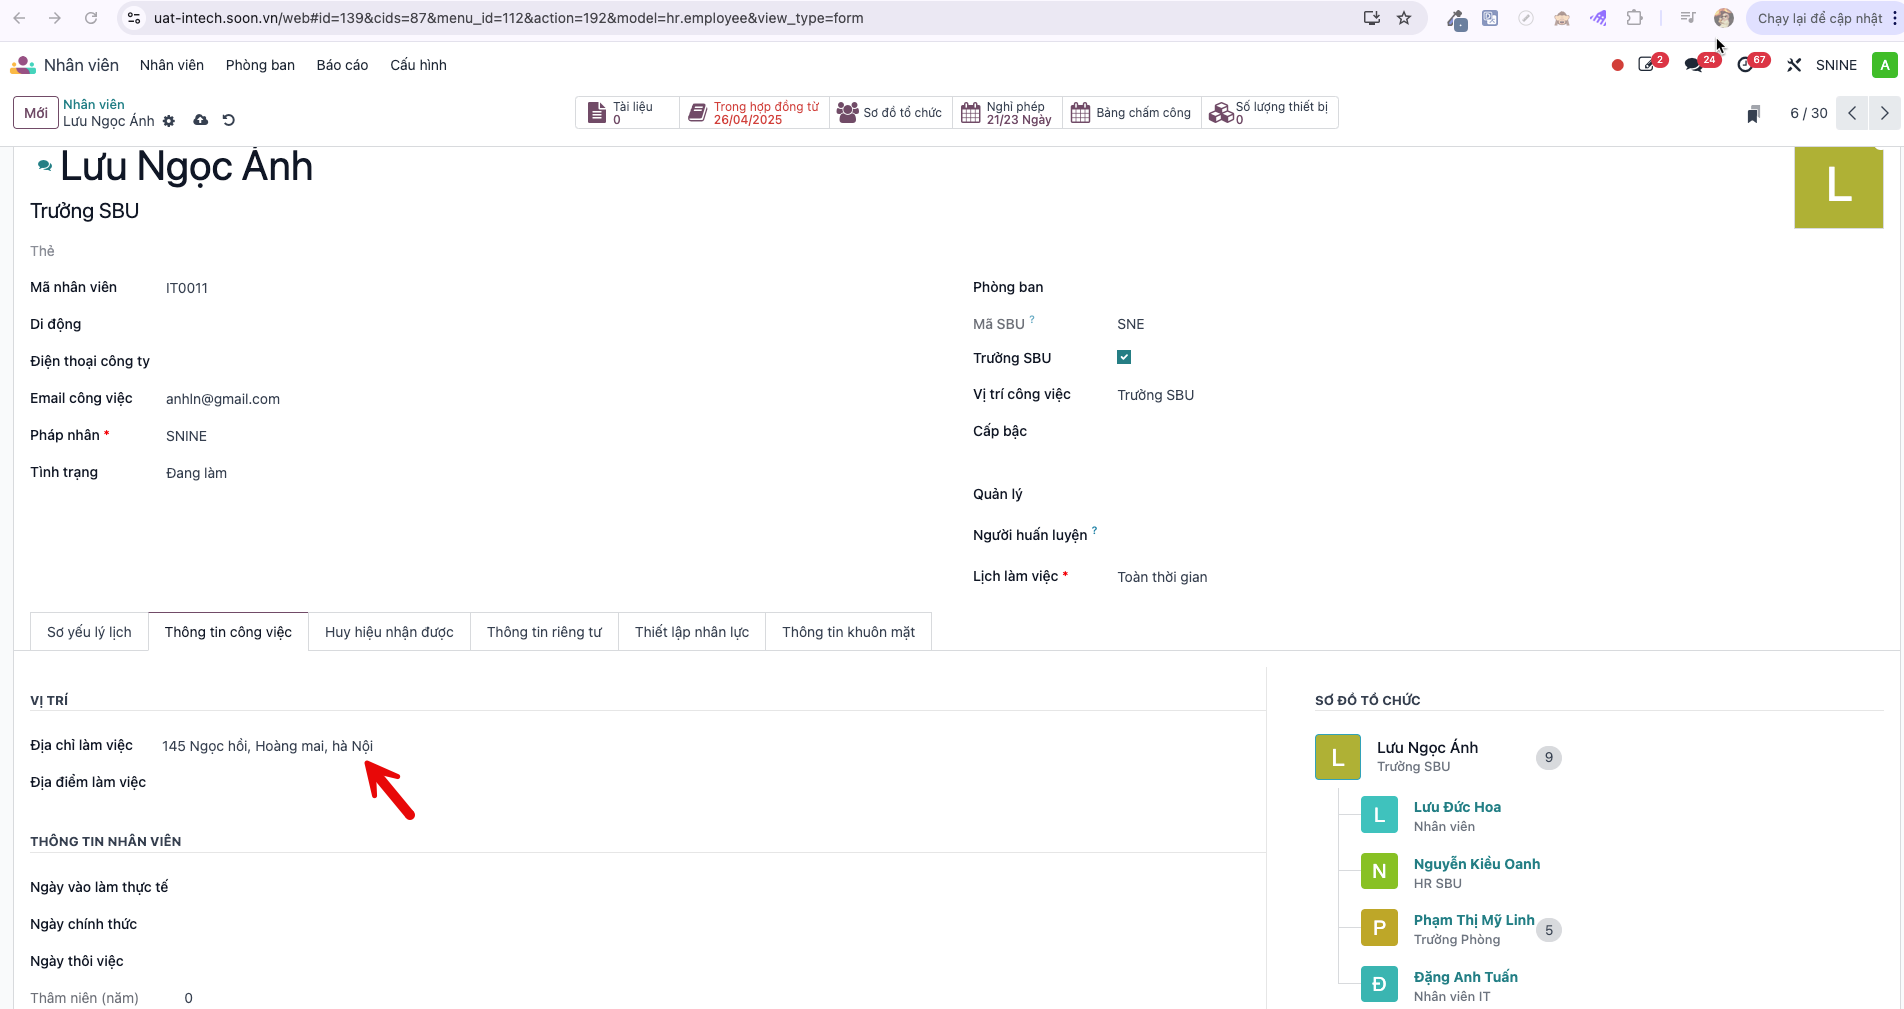Reload the current page
This screenshot has height=1009, width=1904.
pyautogui.click(x=91, y=18)
